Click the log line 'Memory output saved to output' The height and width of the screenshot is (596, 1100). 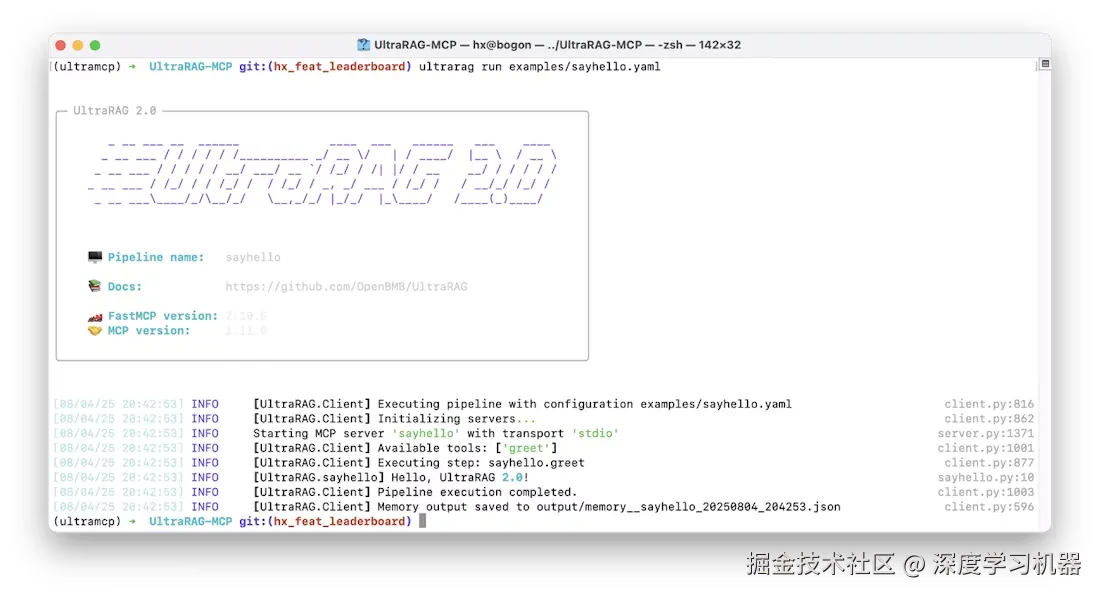(x=546, y=507)
